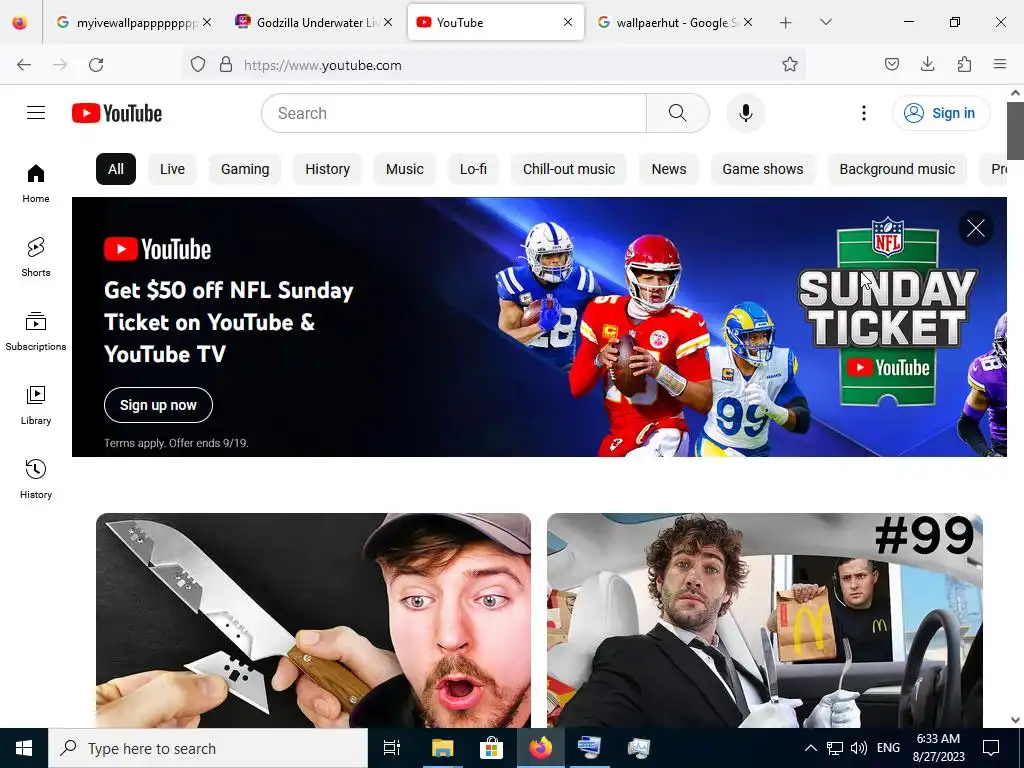Select the Chill-out music filter chip
The image size is (1024, 768).
point(569,169)
